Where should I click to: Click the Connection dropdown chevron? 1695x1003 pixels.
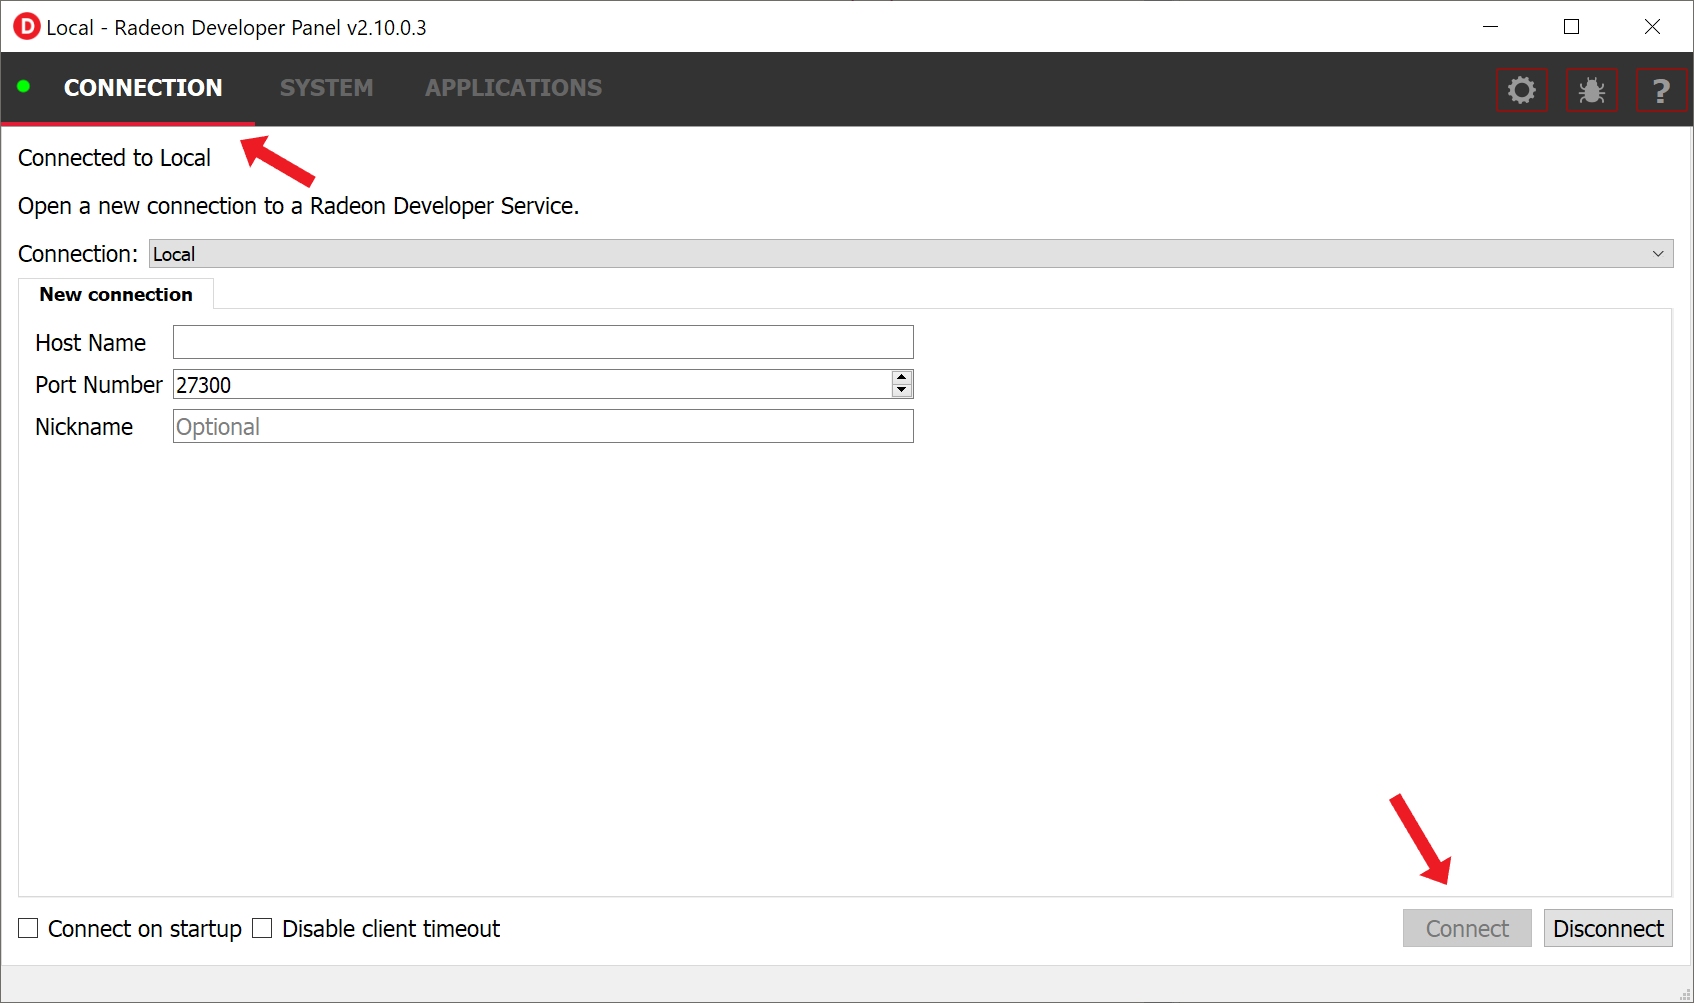coord(1659,253)
